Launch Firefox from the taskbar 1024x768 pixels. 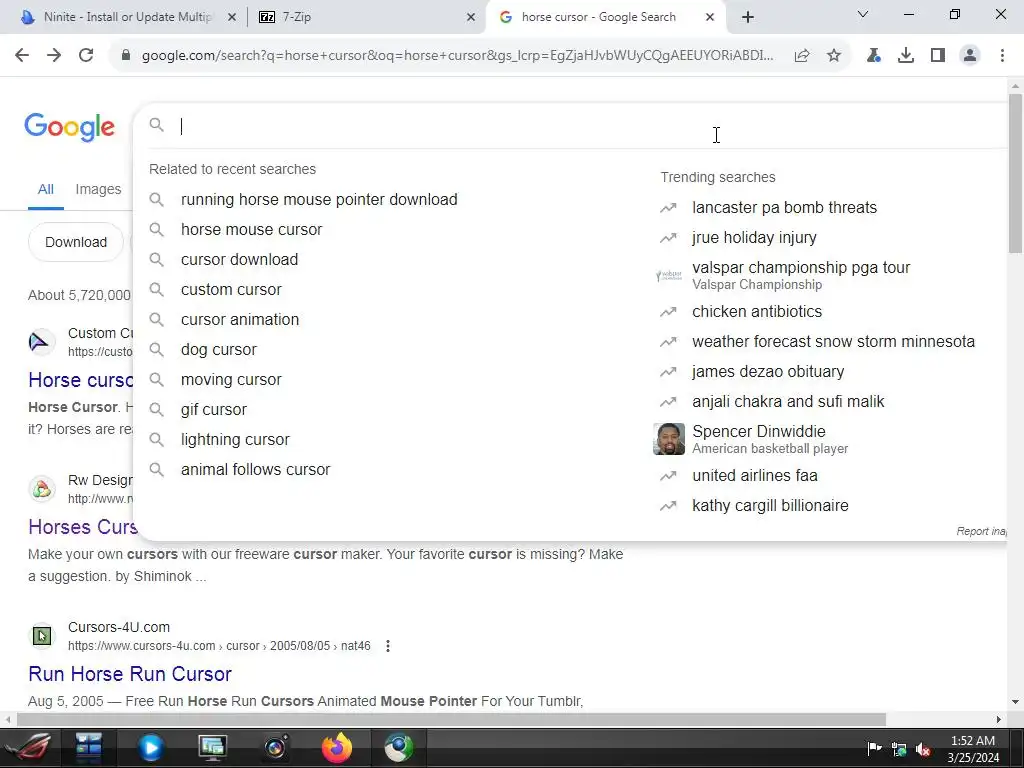(x=337, y=748)
